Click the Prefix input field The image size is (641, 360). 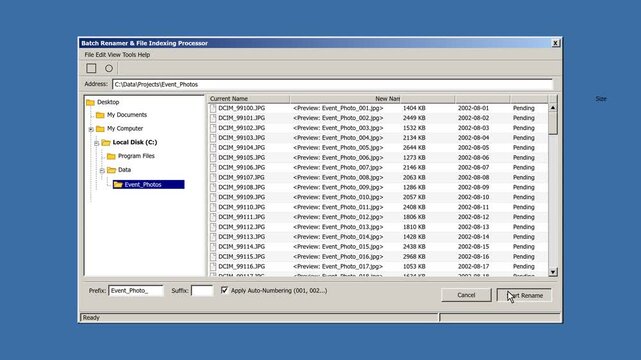click(136, 291)
